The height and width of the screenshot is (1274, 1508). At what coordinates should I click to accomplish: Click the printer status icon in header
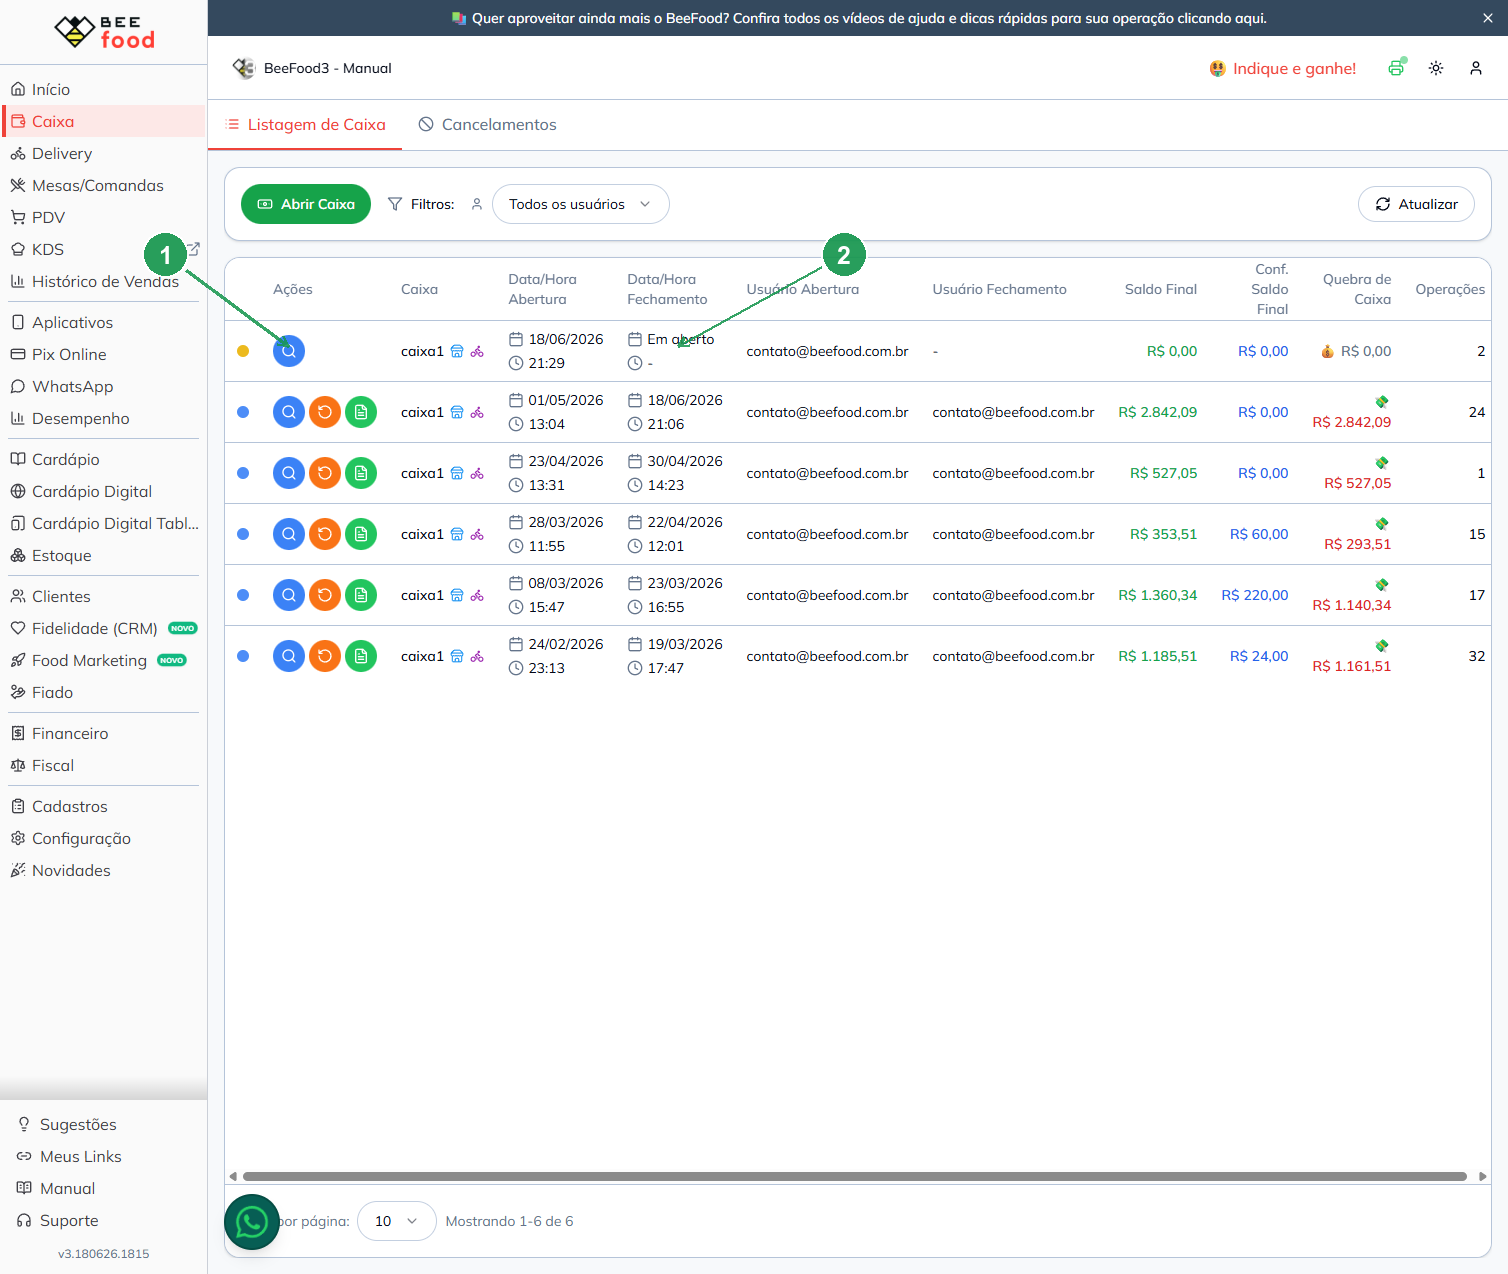click(x=1396, y=68)
